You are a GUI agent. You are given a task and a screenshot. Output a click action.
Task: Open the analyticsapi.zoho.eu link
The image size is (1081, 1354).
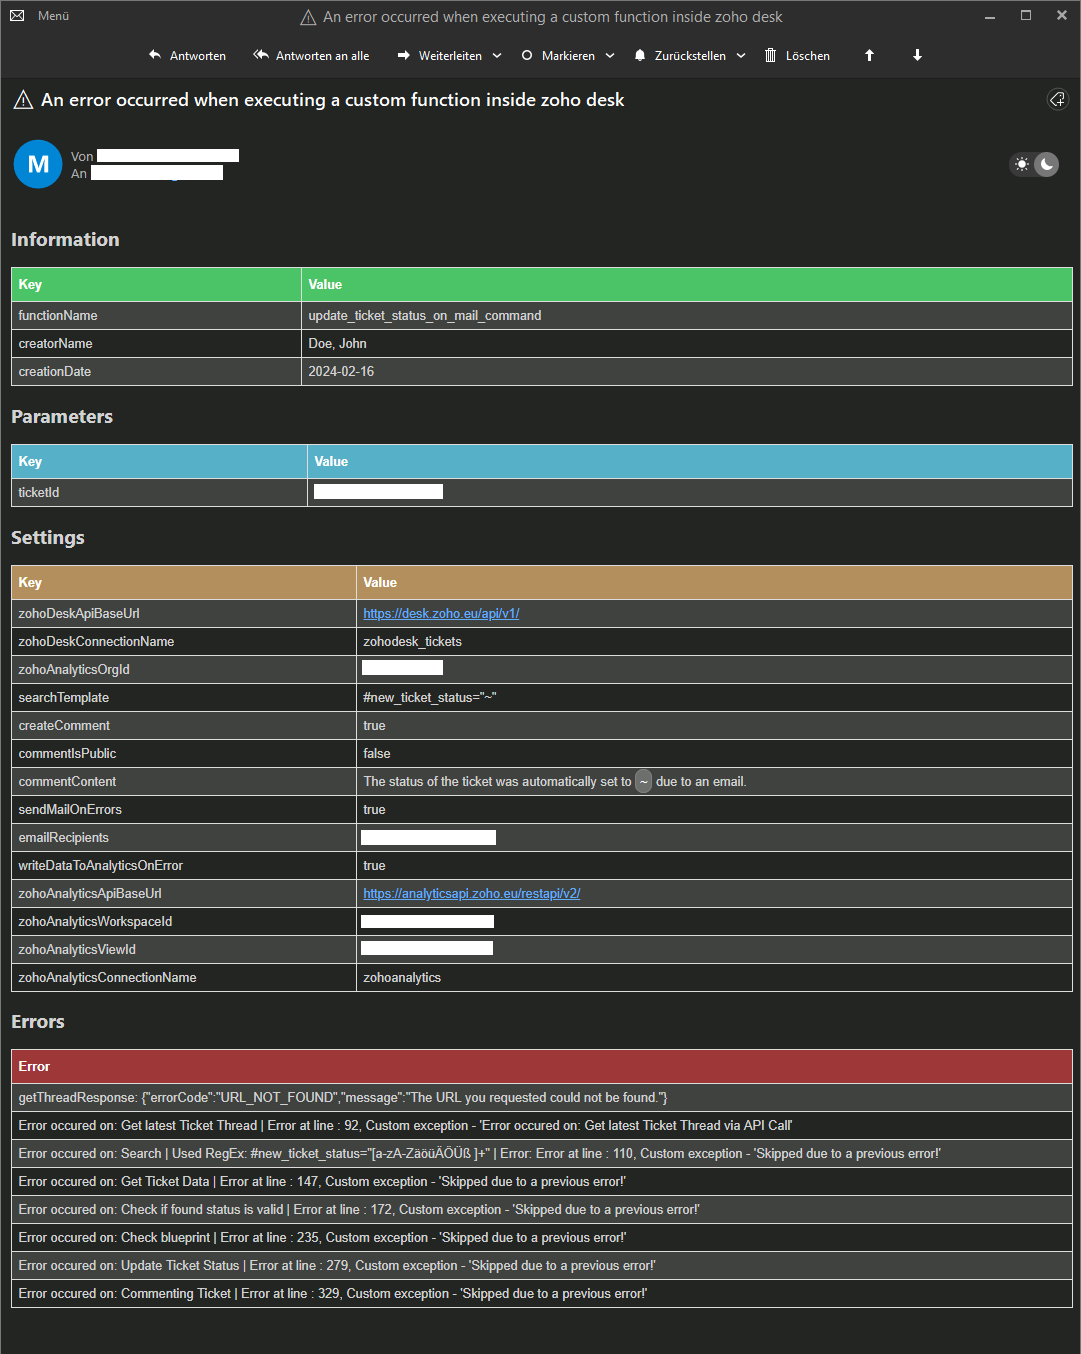coord(472,893)
